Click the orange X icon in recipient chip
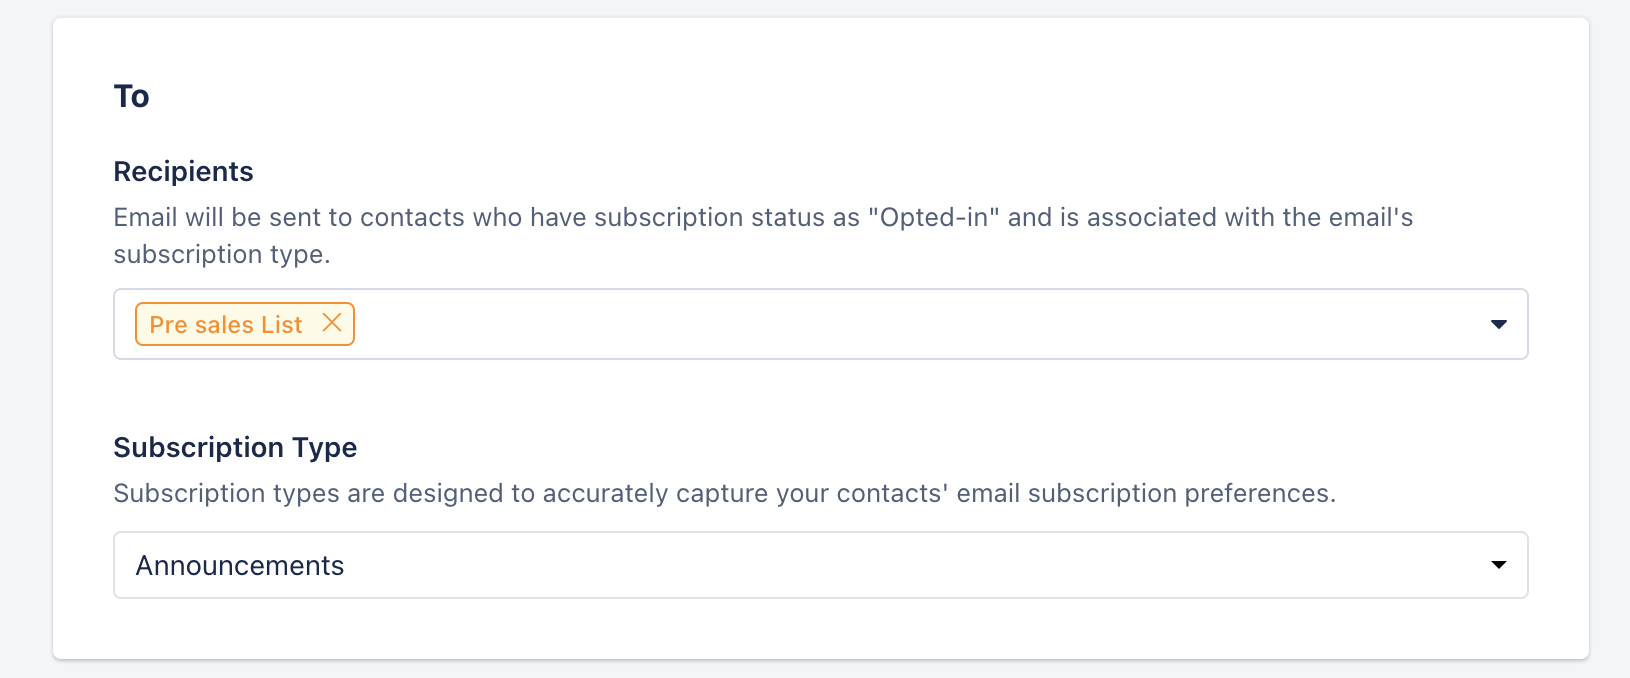Screen dimensions: 1630x678 (332, 323)
